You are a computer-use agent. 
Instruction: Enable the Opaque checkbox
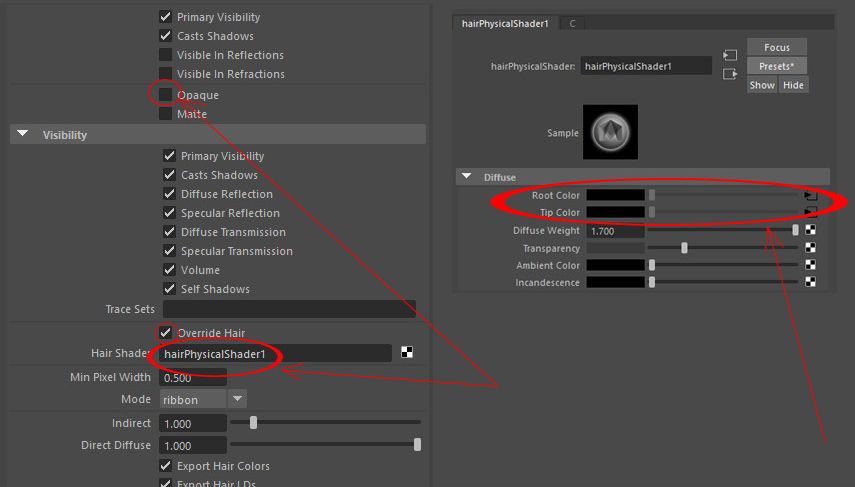pos(165,94)
